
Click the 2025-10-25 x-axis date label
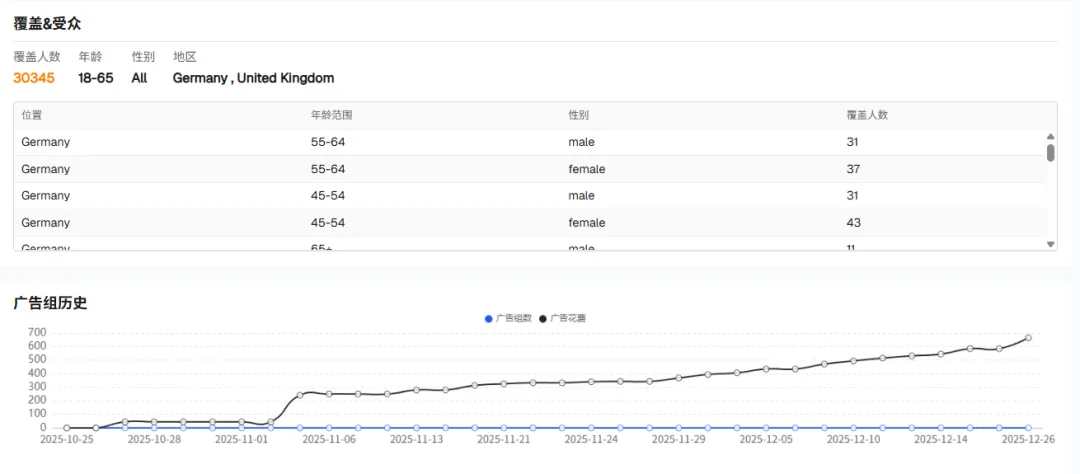click(x=66, y=439)
